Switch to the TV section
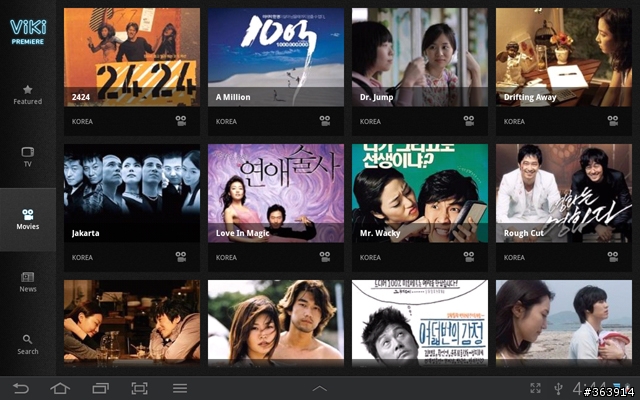This screenshot has width=640, height=400. pos(28,157)
